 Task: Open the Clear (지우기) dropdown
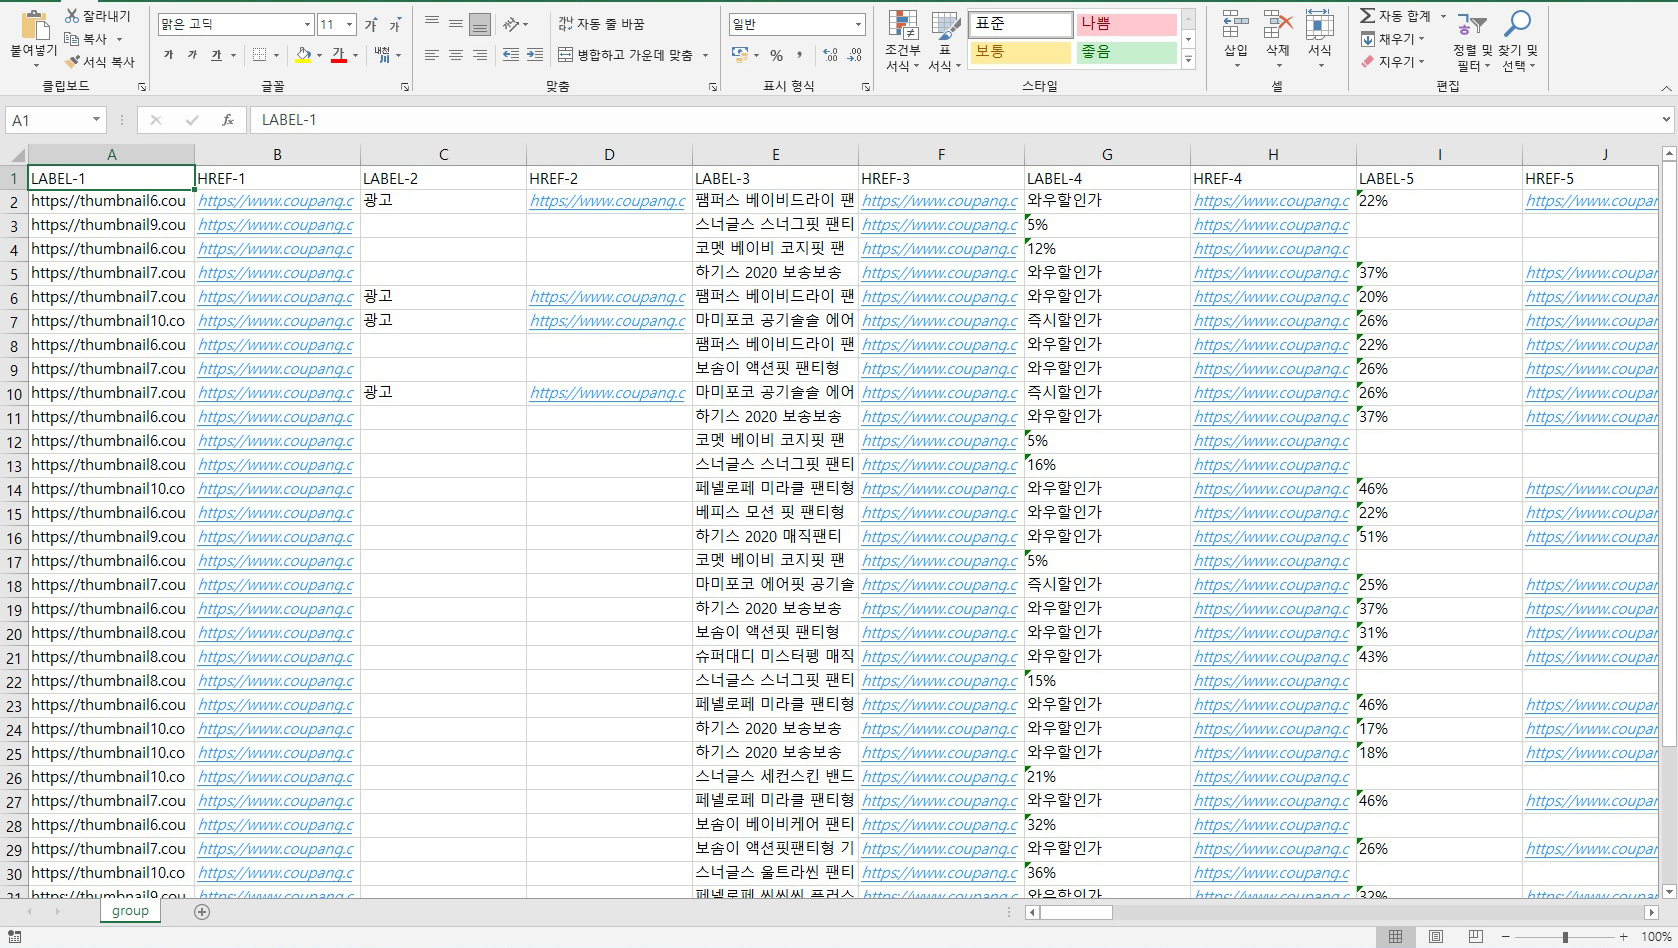[x=1392, y=61]
